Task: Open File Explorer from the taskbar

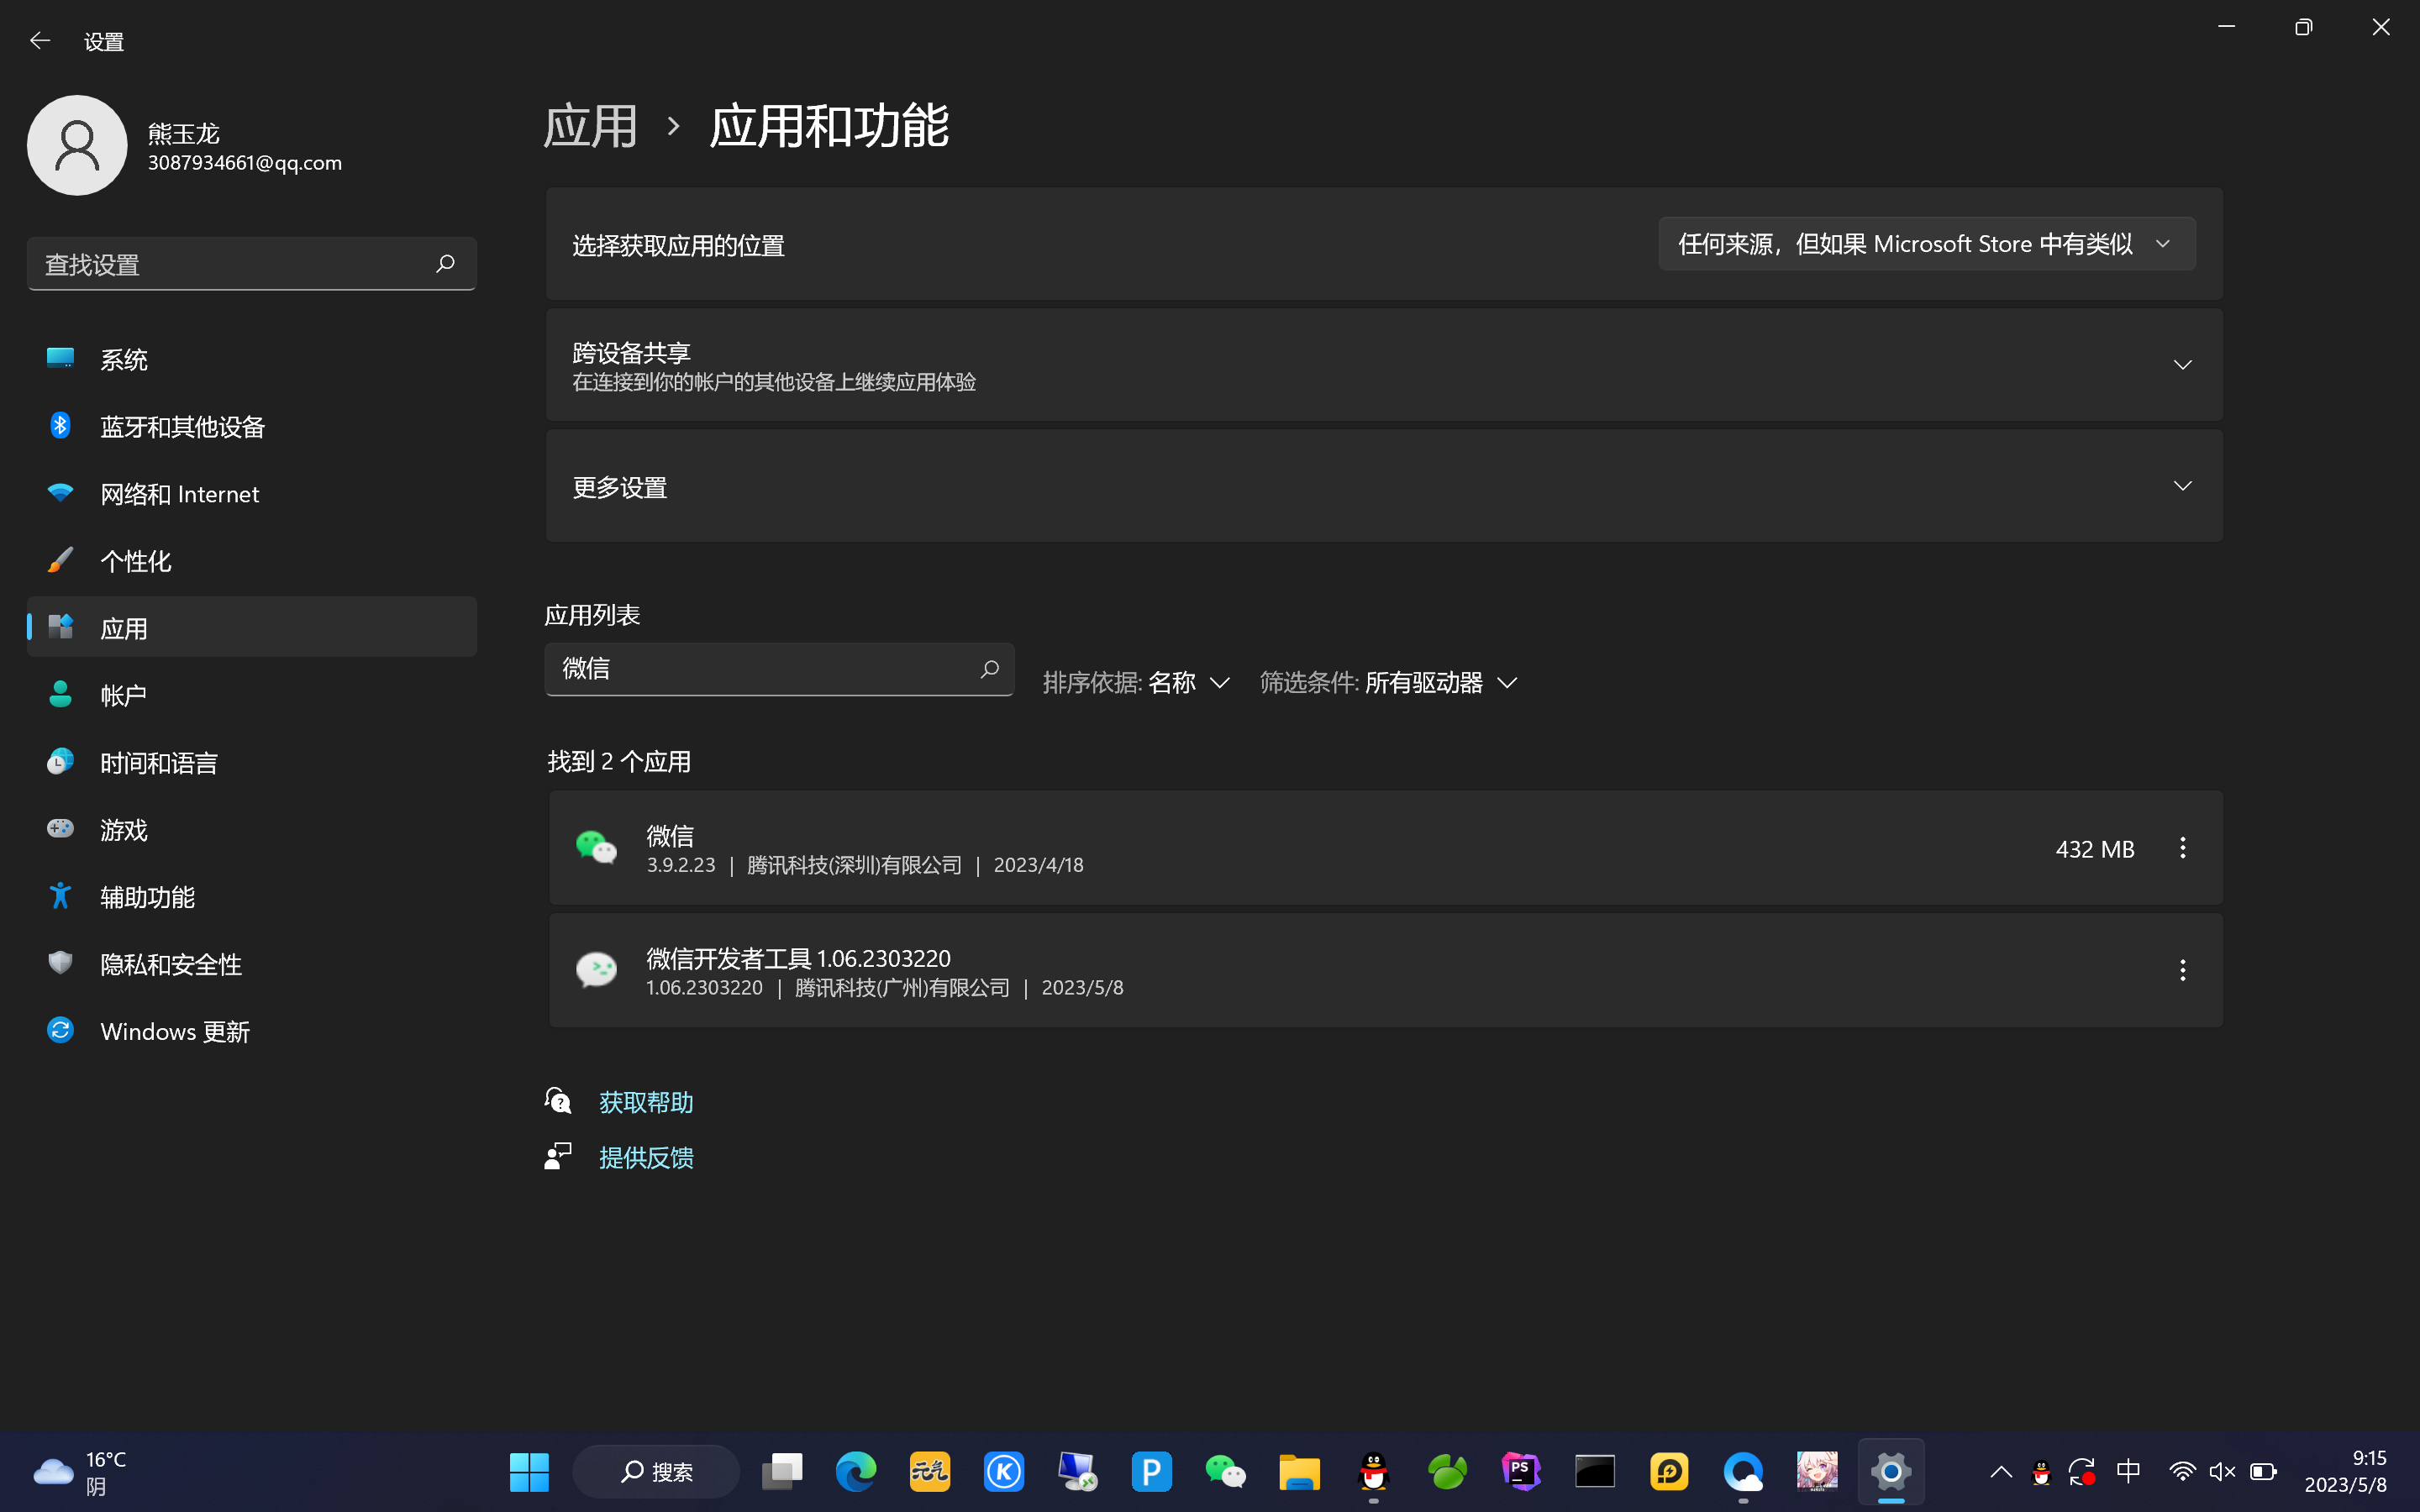Action: [1299, 1471]
